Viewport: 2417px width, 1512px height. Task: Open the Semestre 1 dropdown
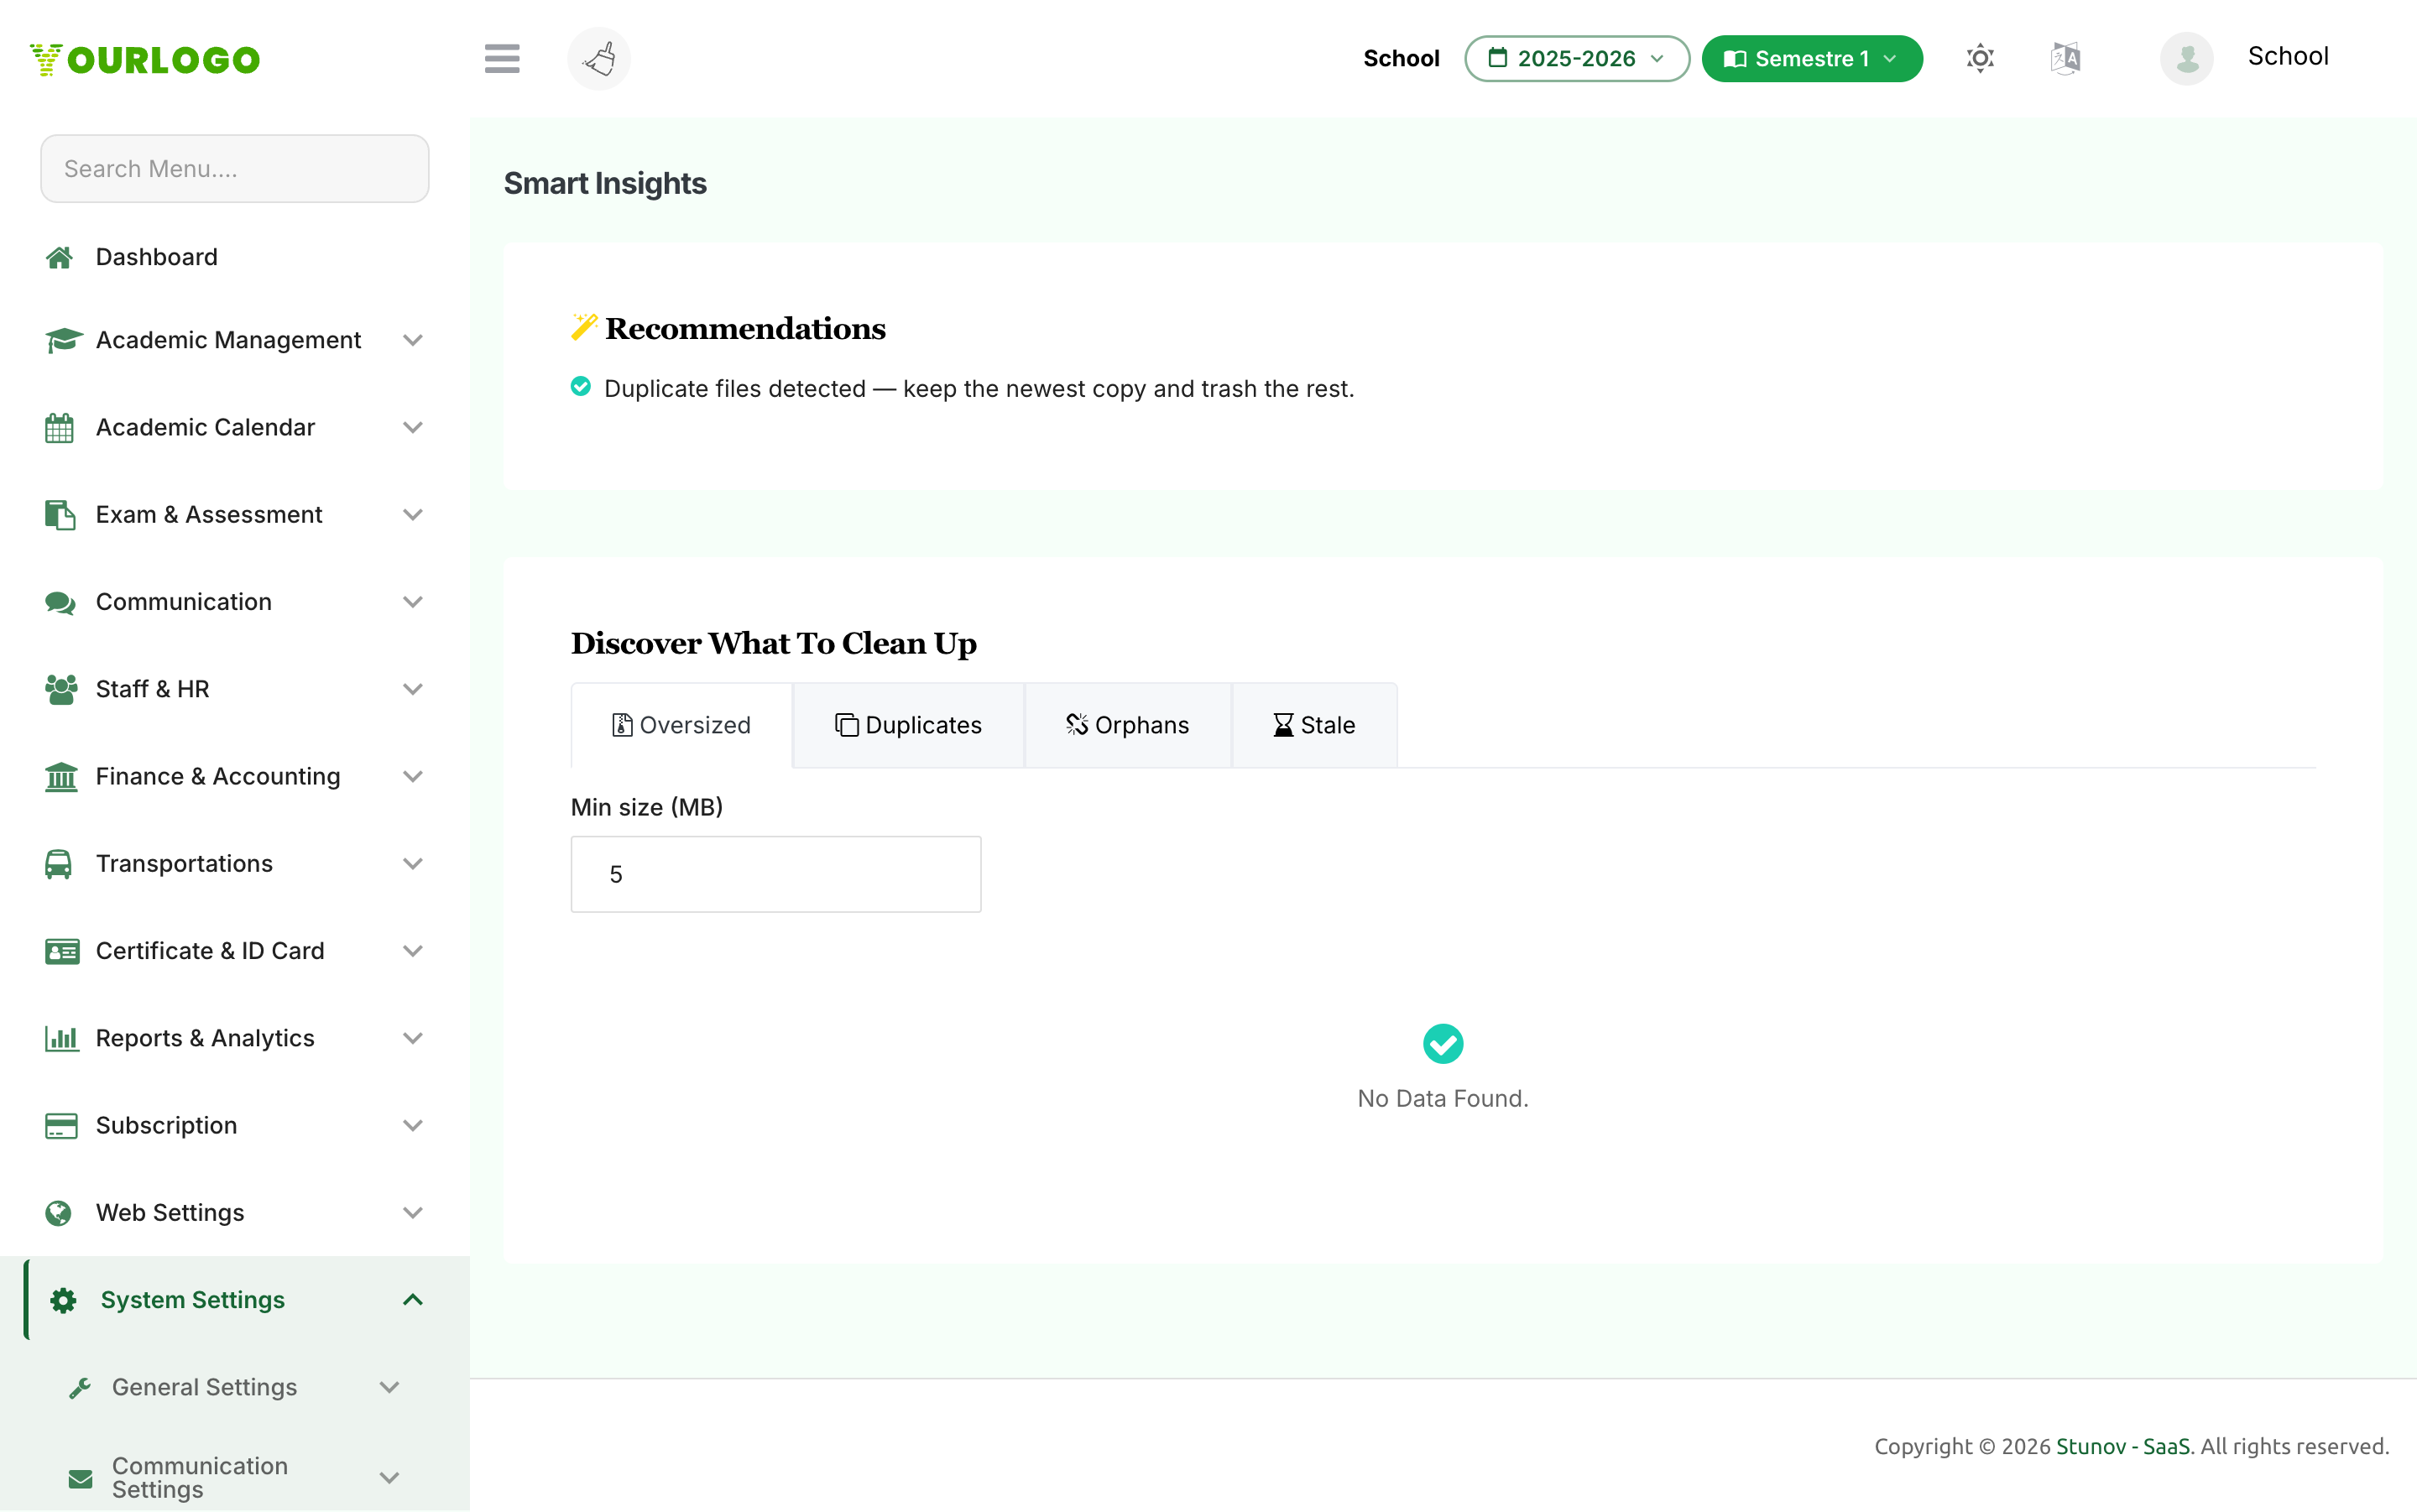(1812, 58)
